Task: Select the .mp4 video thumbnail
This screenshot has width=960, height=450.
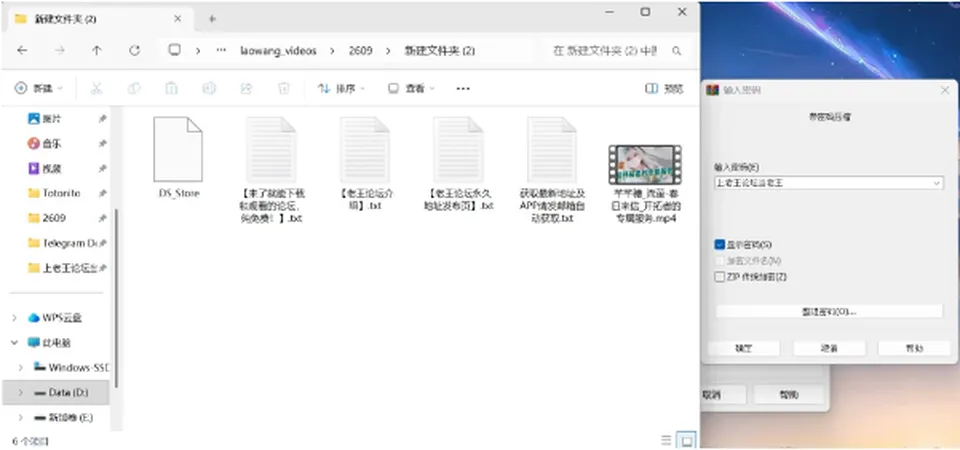Action: coord(645,165)
